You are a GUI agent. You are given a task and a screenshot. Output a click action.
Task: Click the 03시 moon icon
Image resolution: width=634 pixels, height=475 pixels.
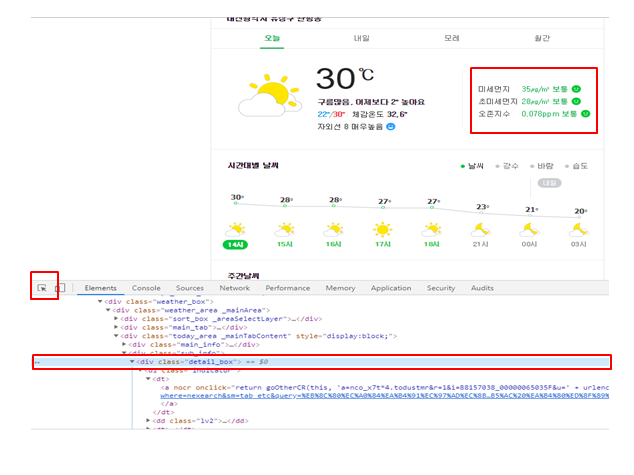(x=579, y=230)
